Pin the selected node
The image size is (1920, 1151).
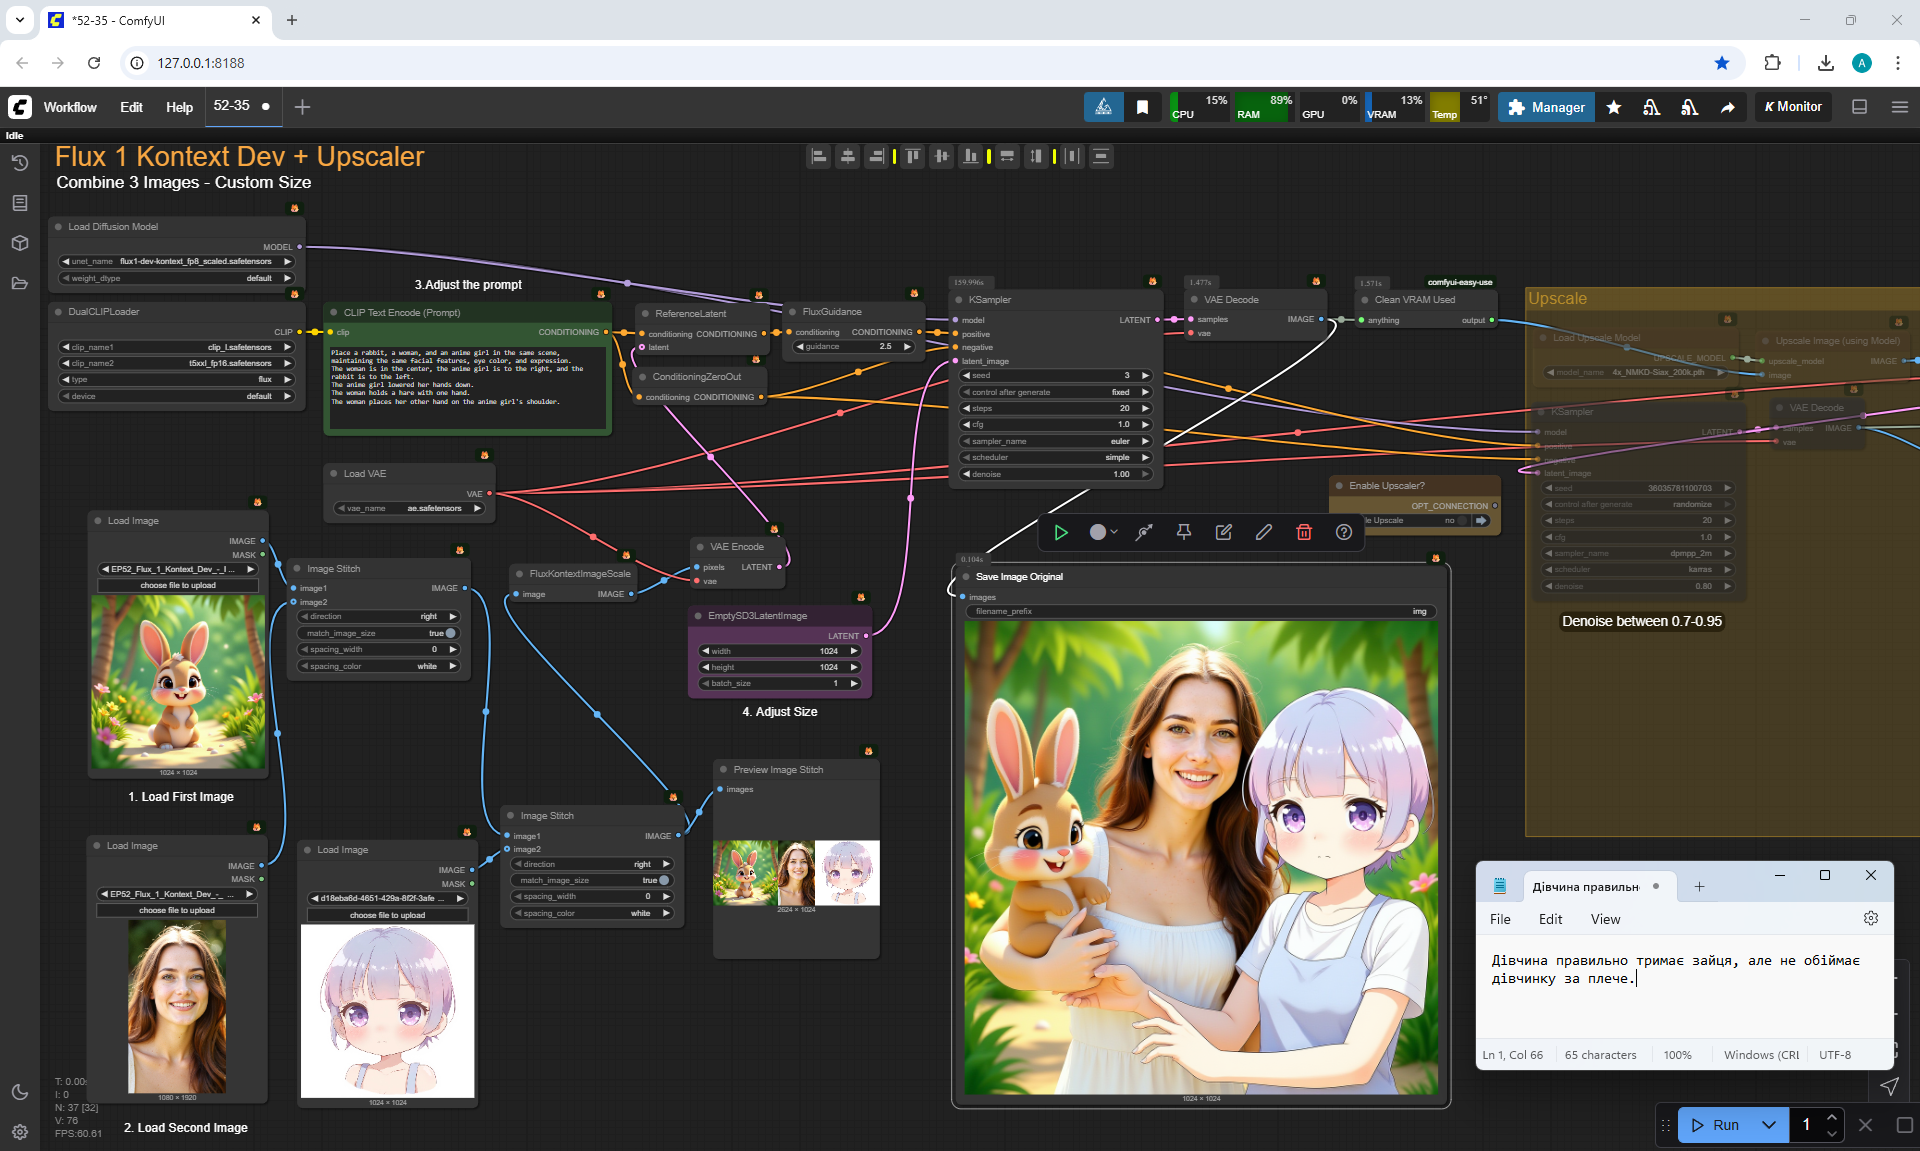[x=1184, y=533]
